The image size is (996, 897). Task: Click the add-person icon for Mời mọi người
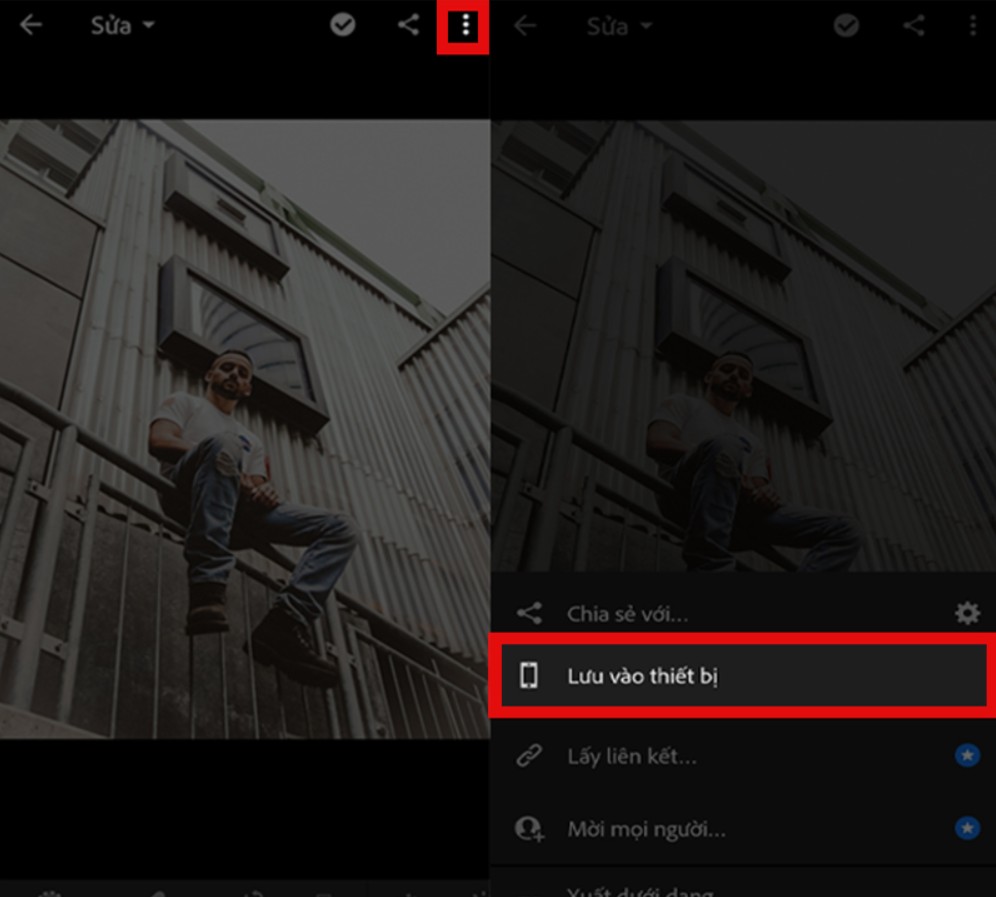(528, 828)
